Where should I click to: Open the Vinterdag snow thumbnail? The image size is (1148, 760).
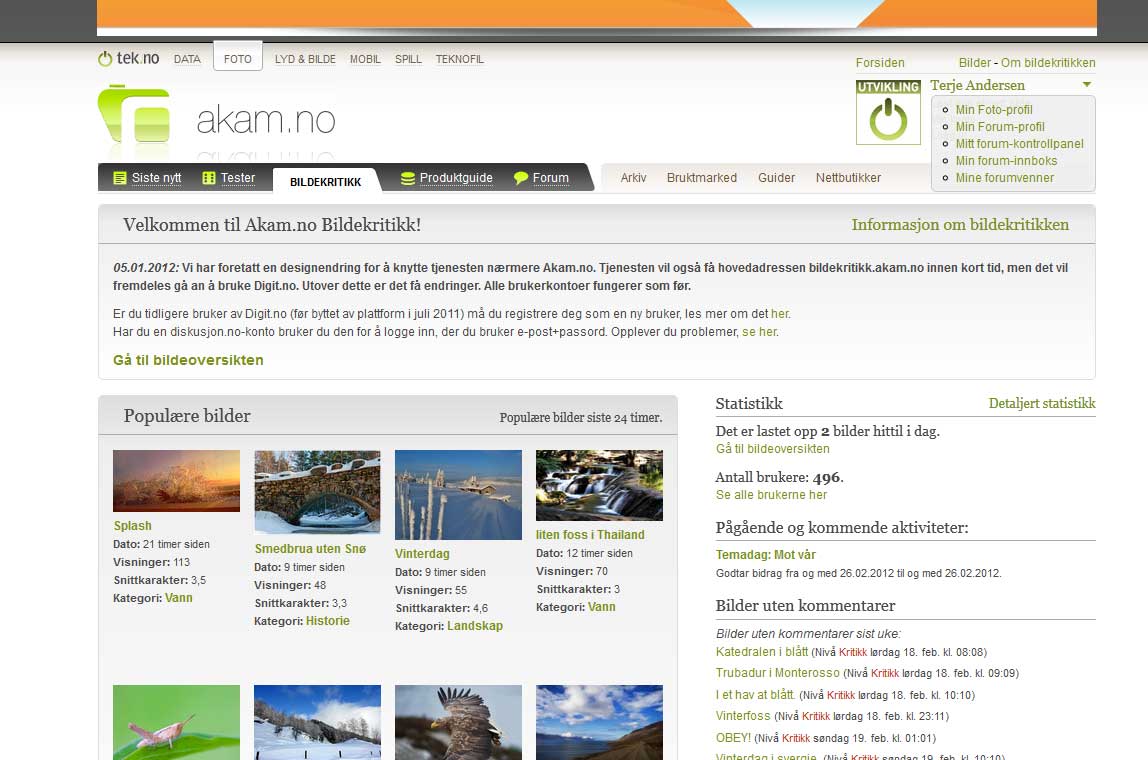tap(458, 495)
